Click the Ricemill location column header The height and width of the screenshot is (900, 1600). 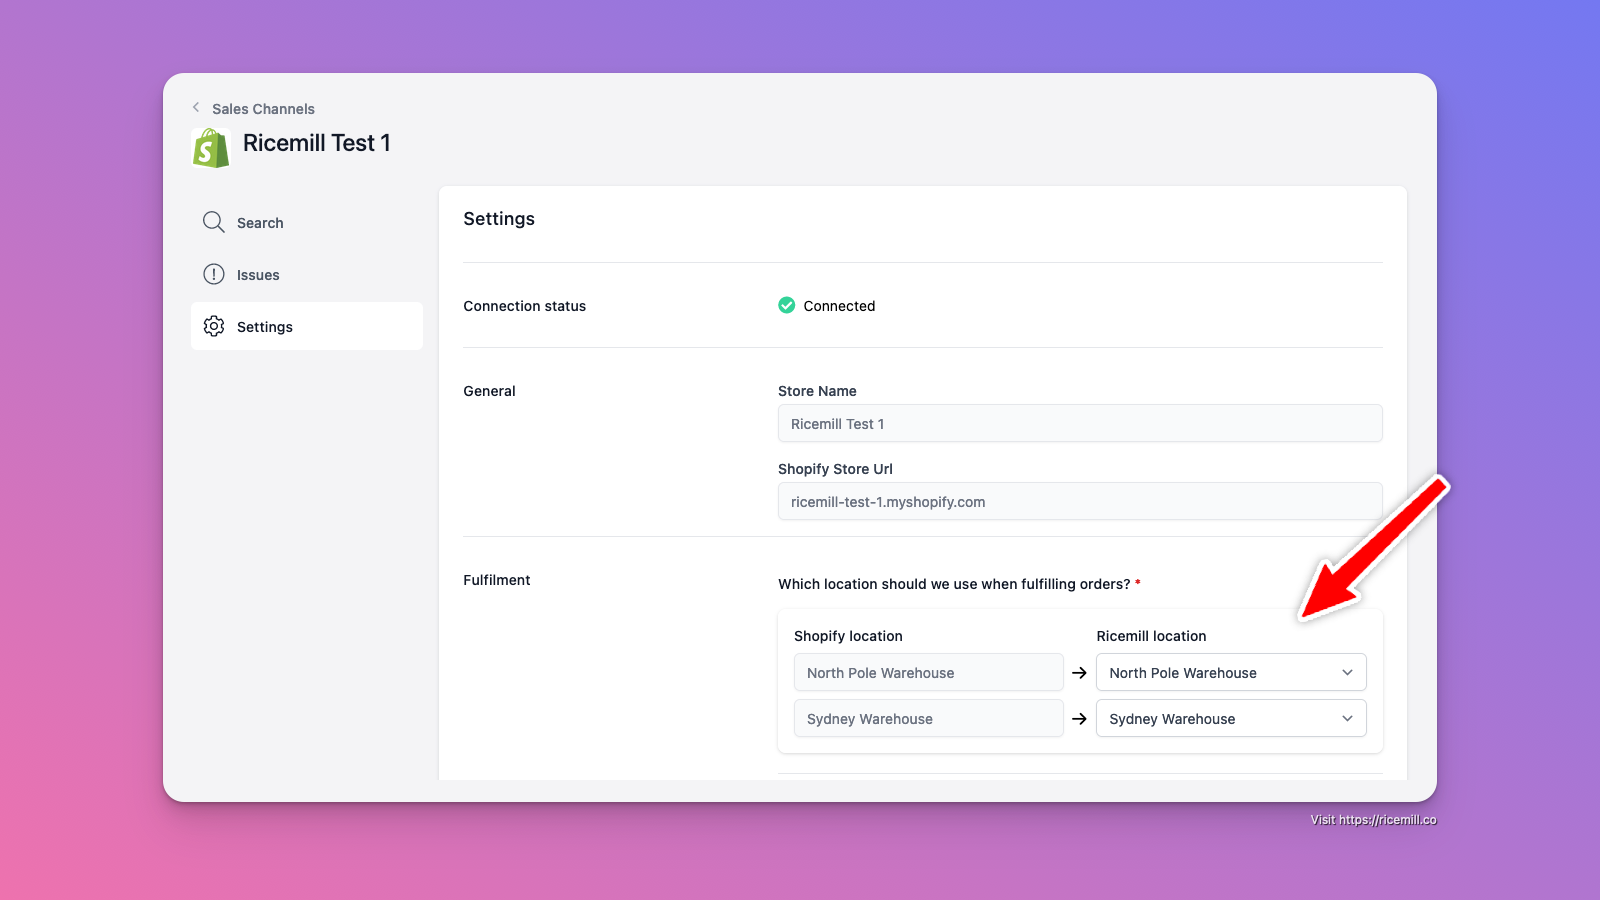pos(1151,636)
